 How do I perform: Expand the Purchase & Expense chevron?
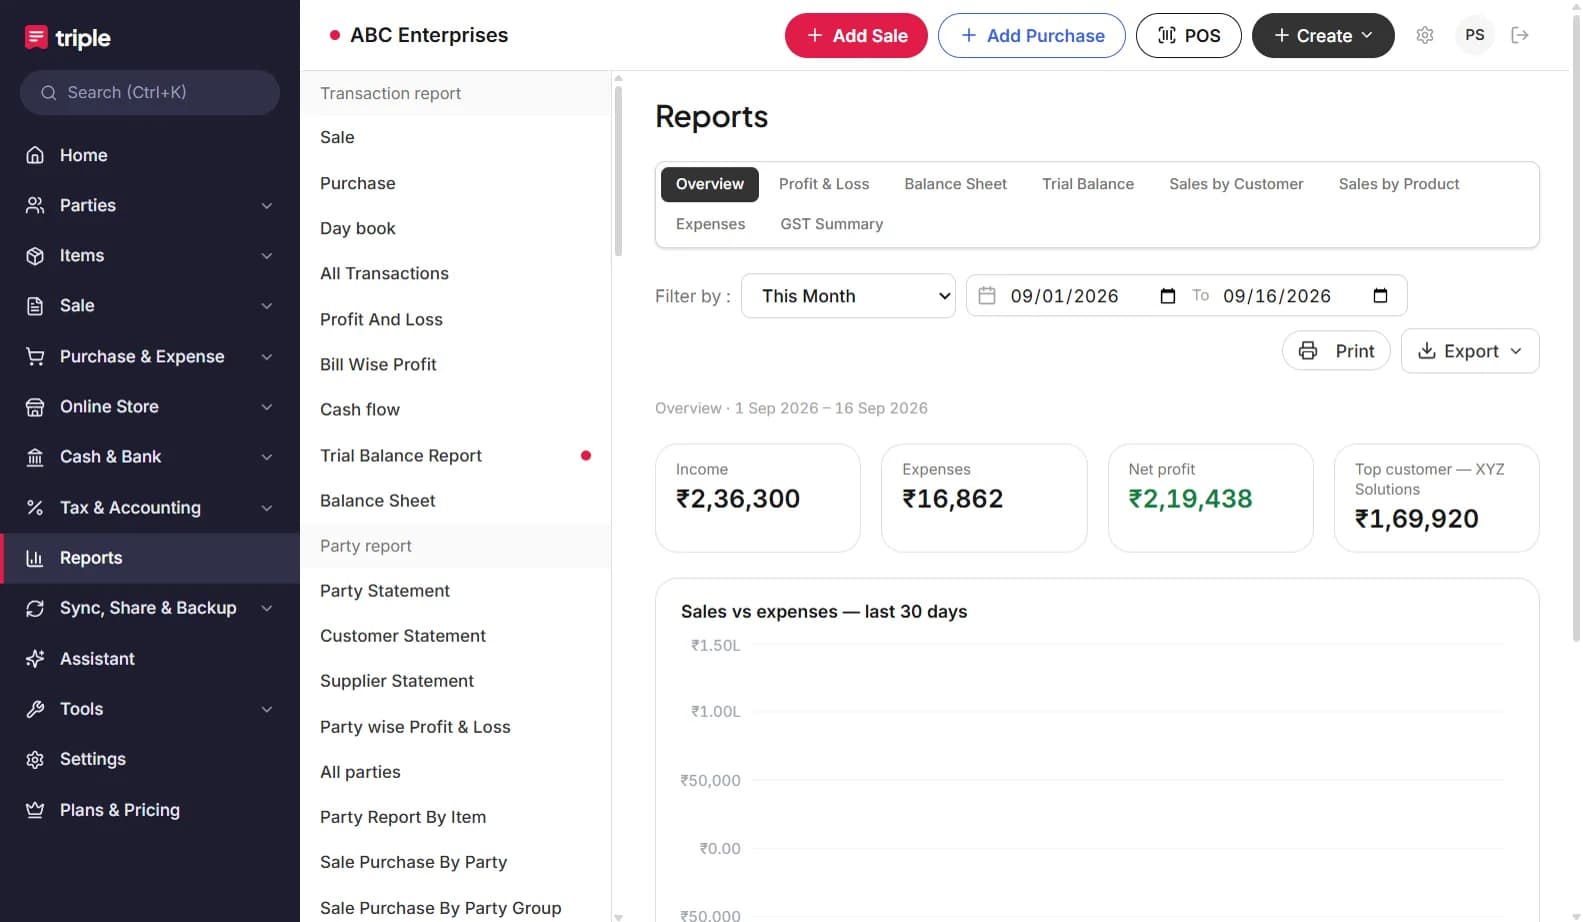[x=267, y=357]
